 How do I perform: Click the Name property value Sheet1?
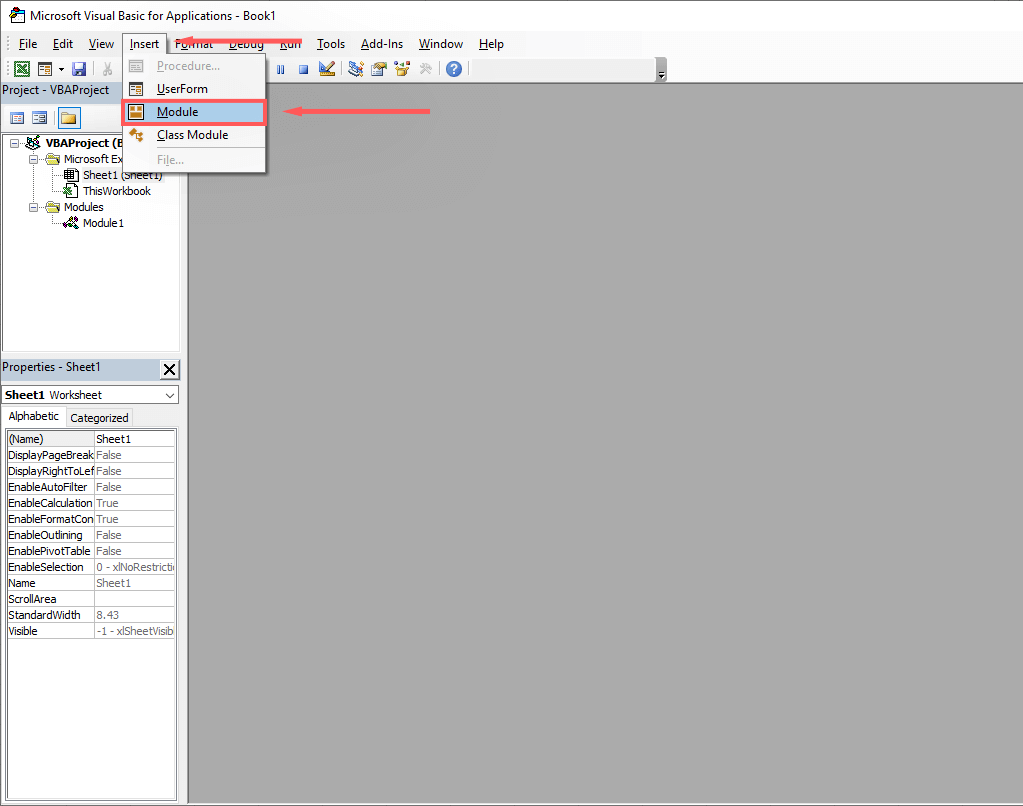point(134,583)
